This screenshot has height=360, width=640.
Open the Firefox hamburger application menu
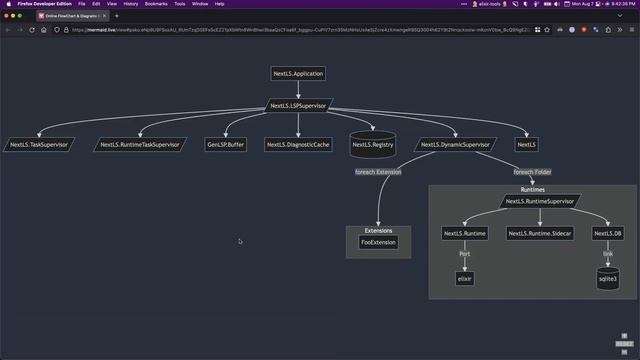pos(632,30)
